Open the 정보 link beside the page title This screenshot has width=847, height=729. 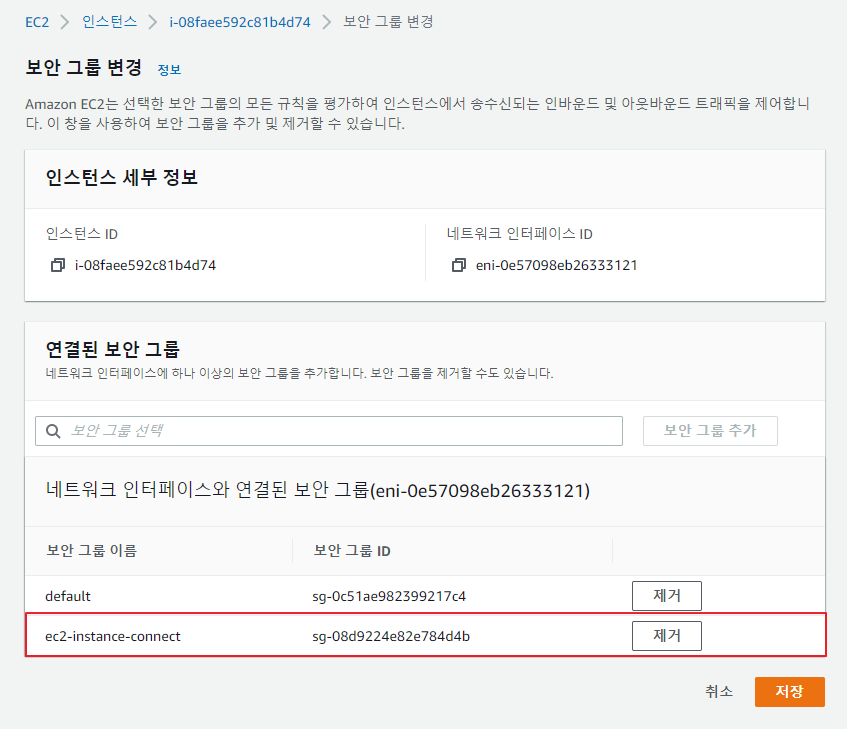point(169,70)
